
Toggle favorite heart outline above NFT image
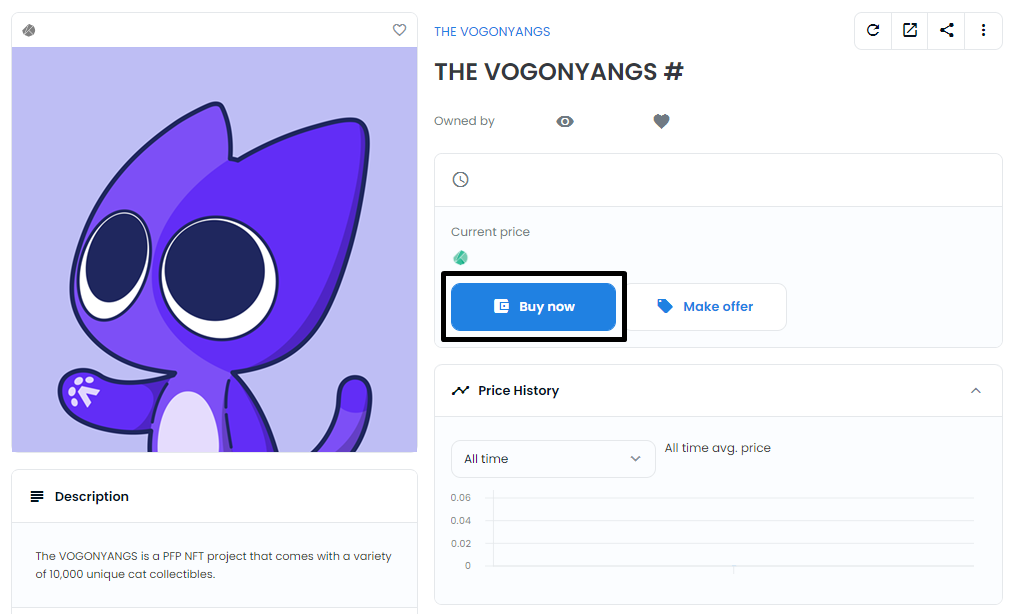tap(400, 30)
